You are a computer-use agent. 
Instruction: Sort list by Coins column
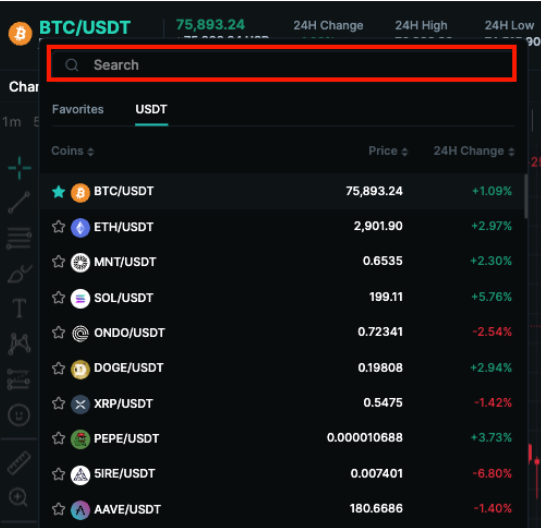pos(72,151)
